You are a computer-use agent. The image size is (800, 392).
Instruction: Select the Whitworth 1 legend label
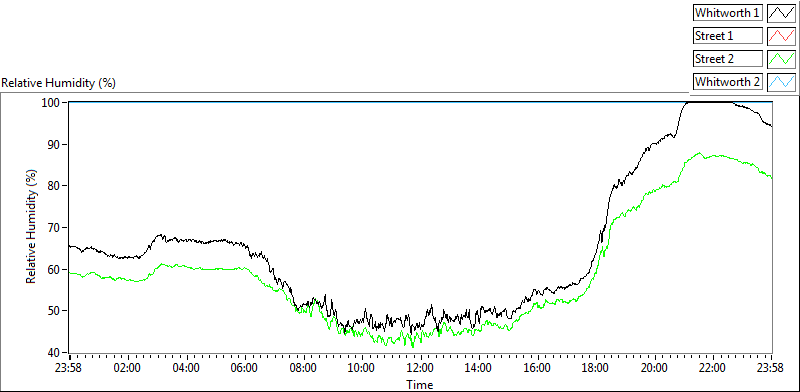tap(728, 13)
